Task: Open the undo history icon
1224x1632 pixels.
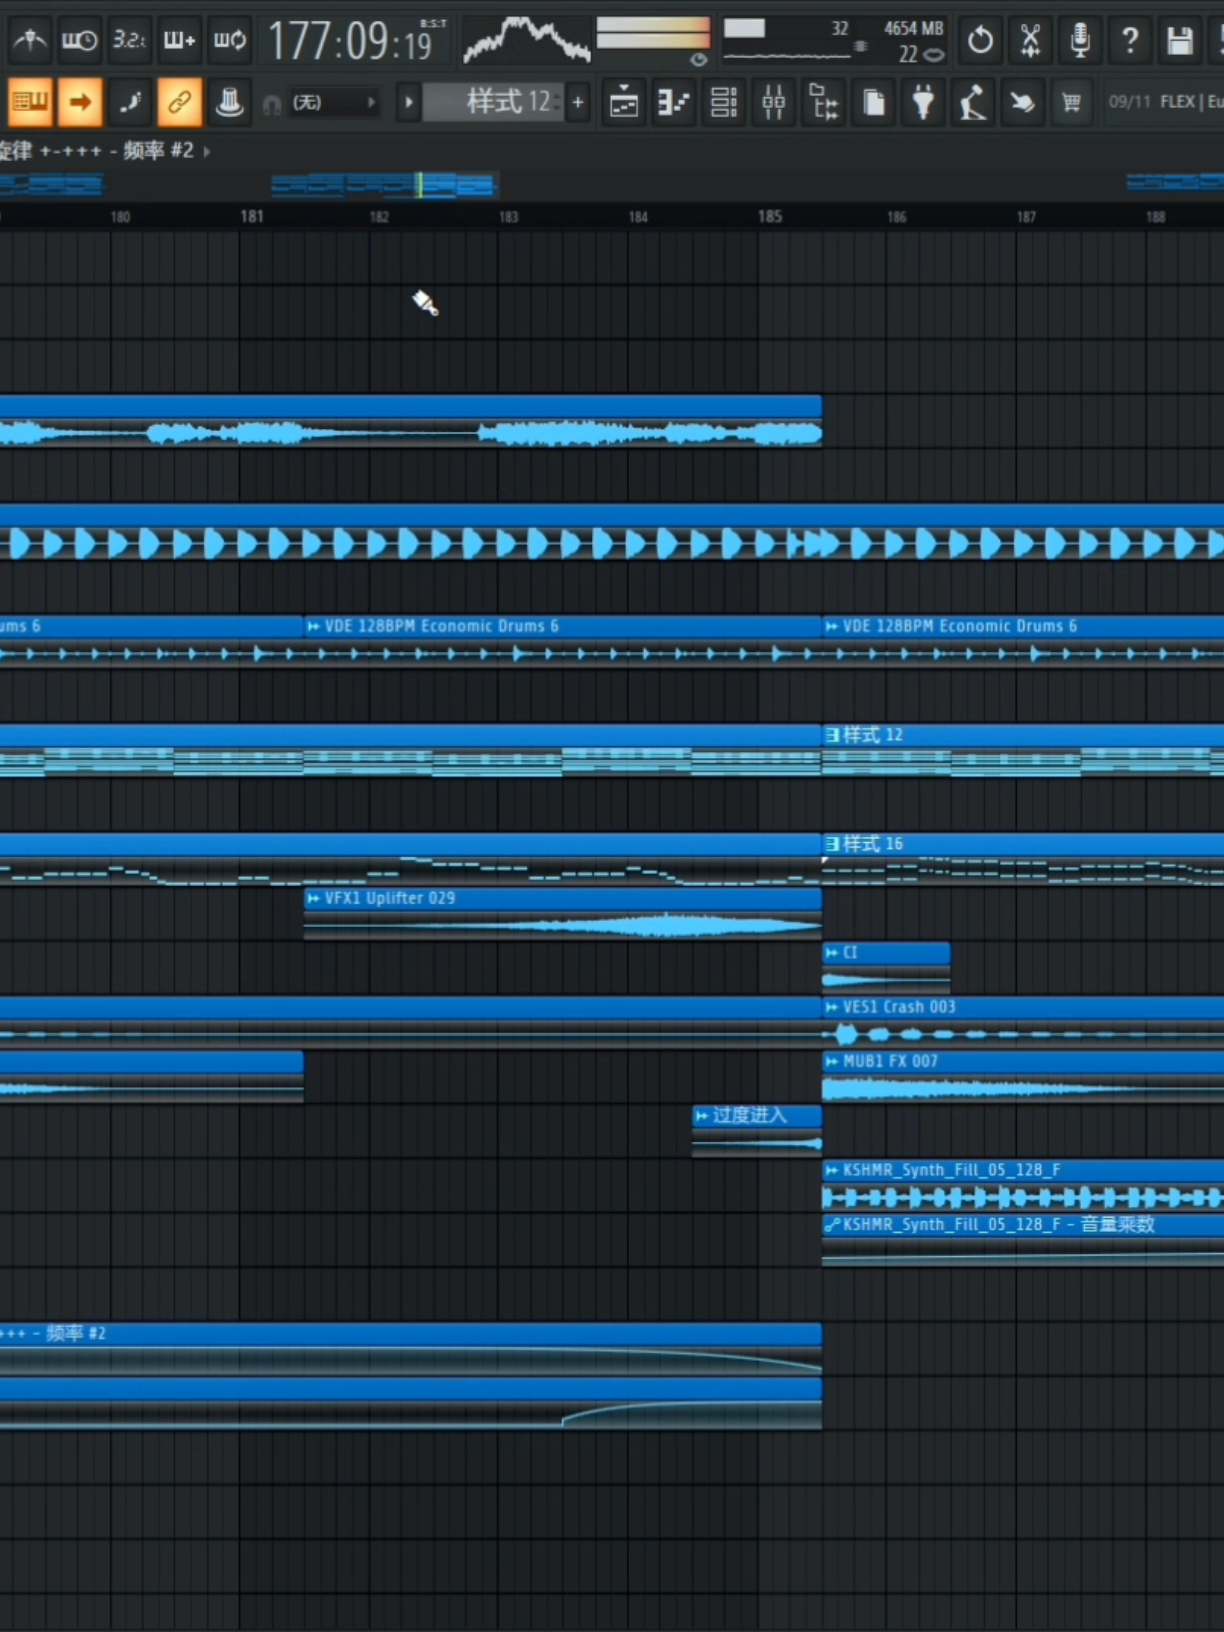Action: 980,40
